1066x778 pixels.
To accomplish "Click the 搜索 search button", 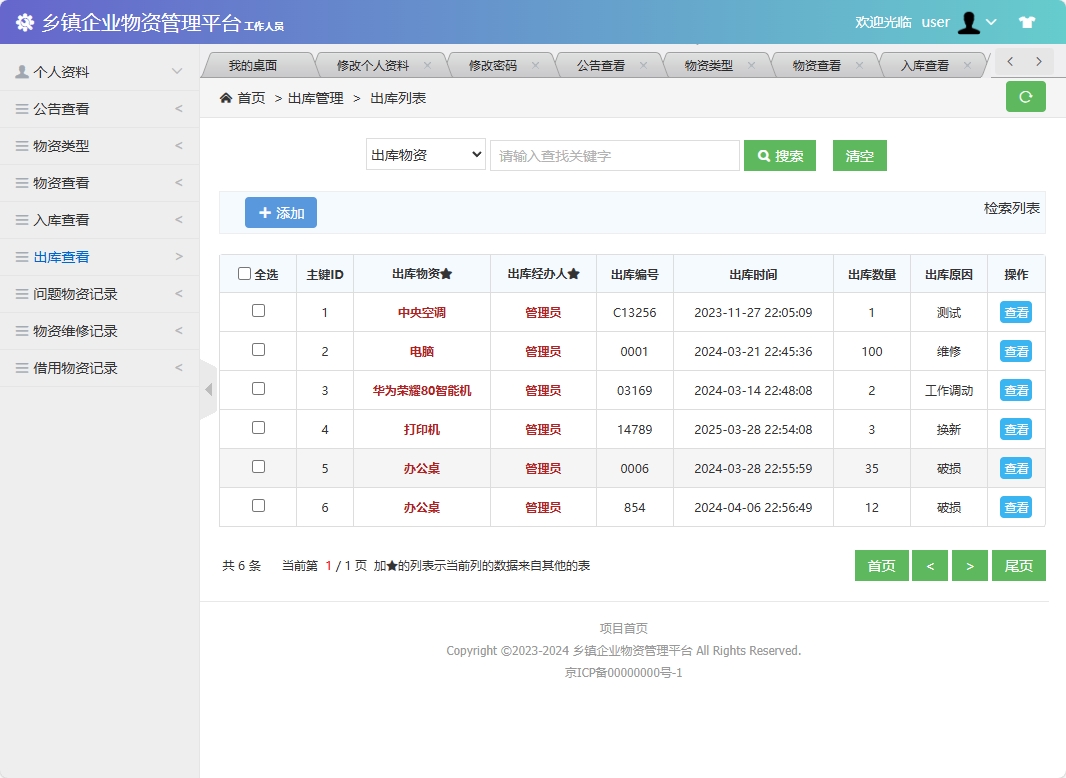I will click(780, 155).
